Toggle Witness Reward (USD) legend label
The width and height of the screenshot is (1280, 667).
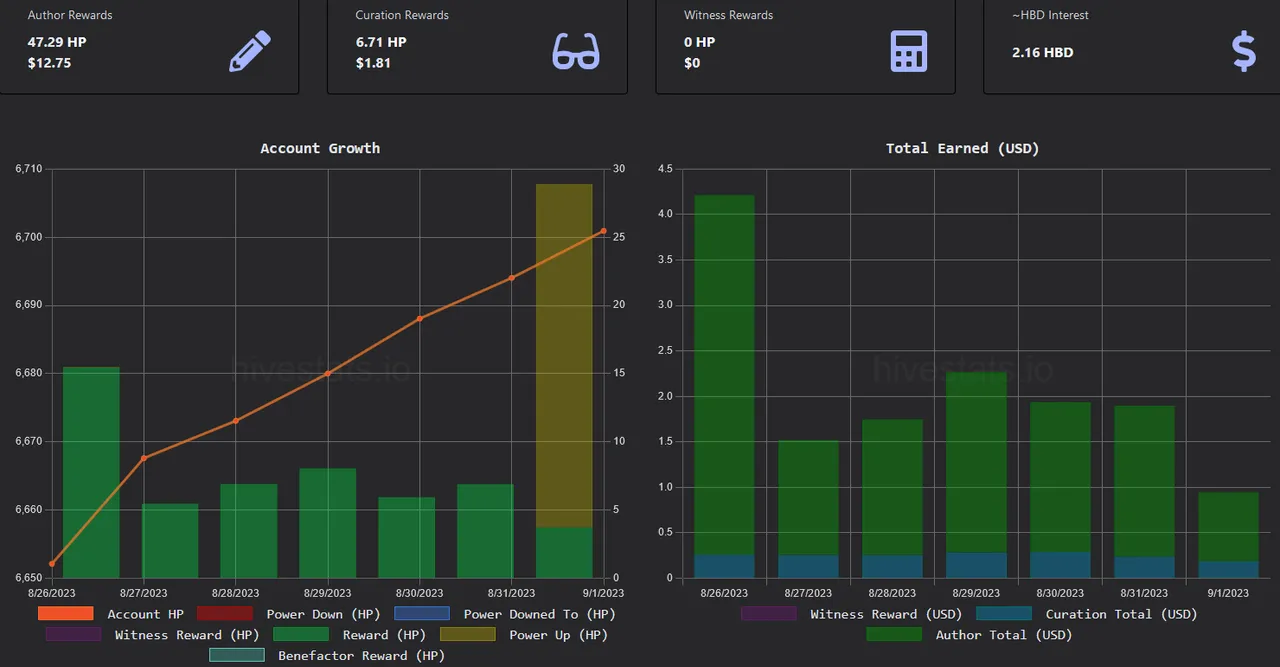point(885,614)
